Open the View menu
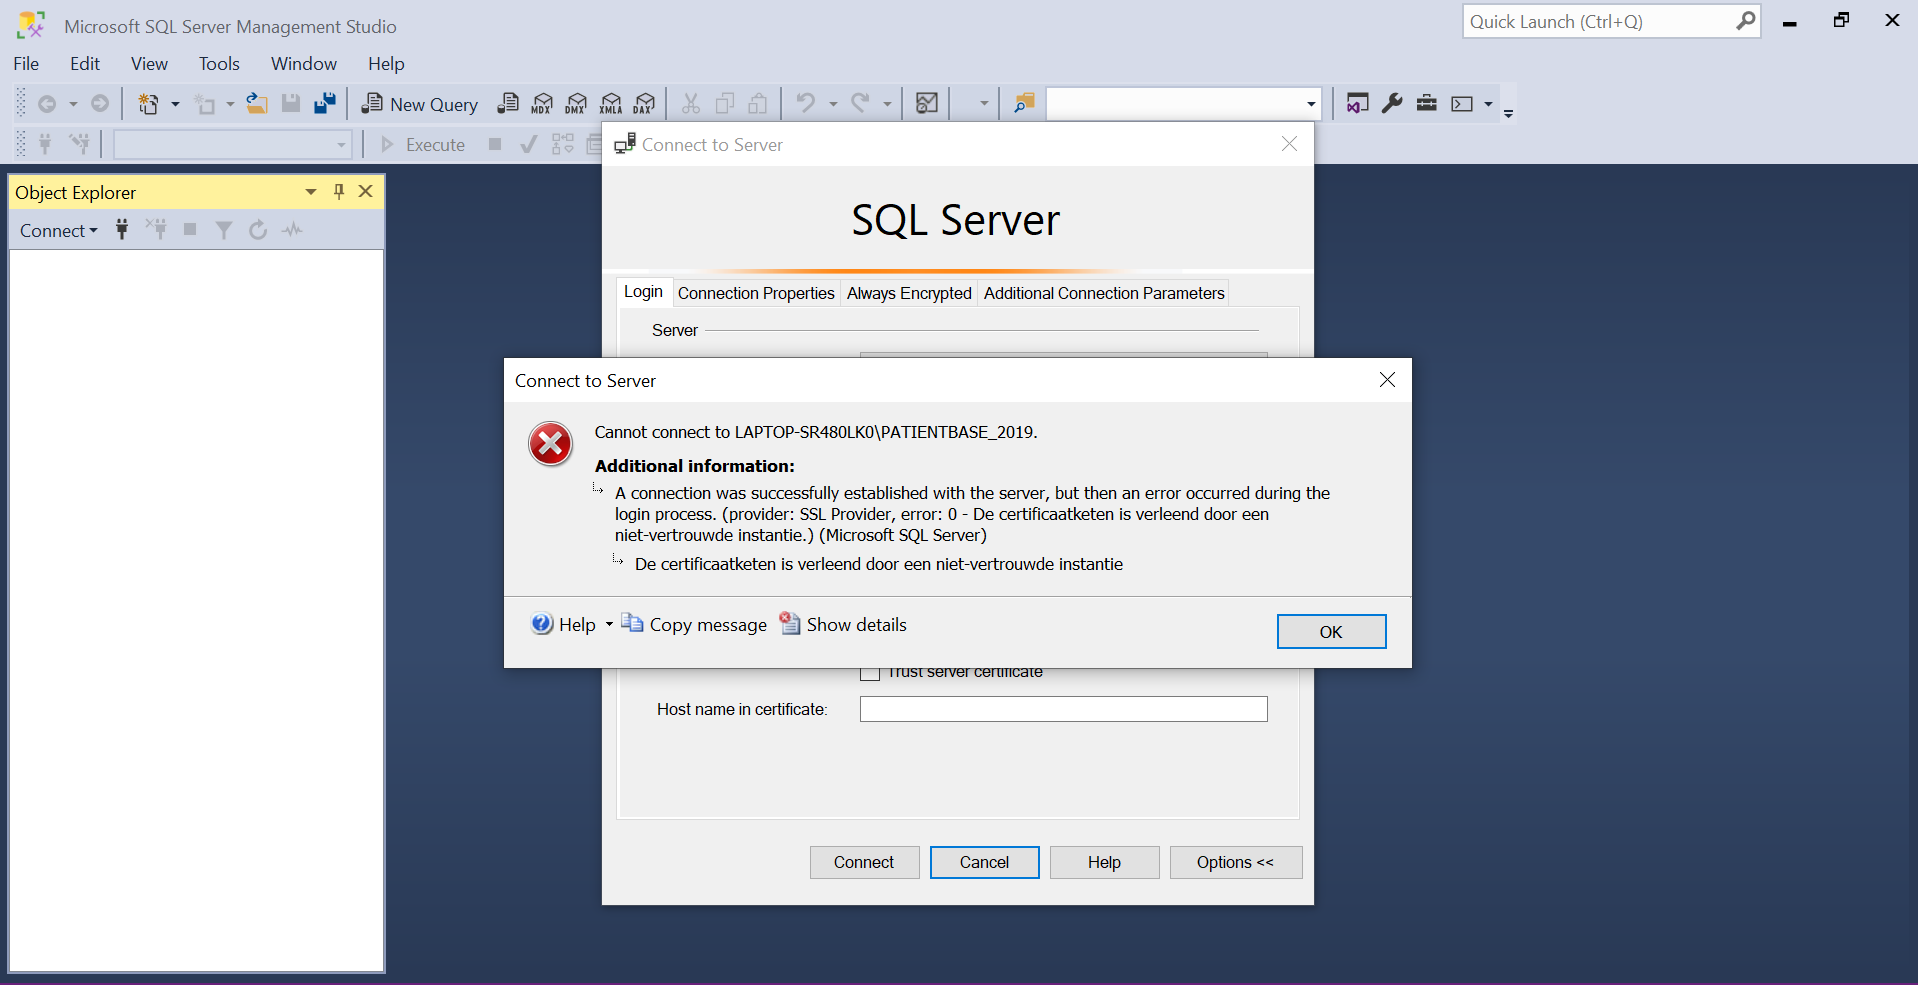This screenshot has width=1918, height=985. click(149, 64)
